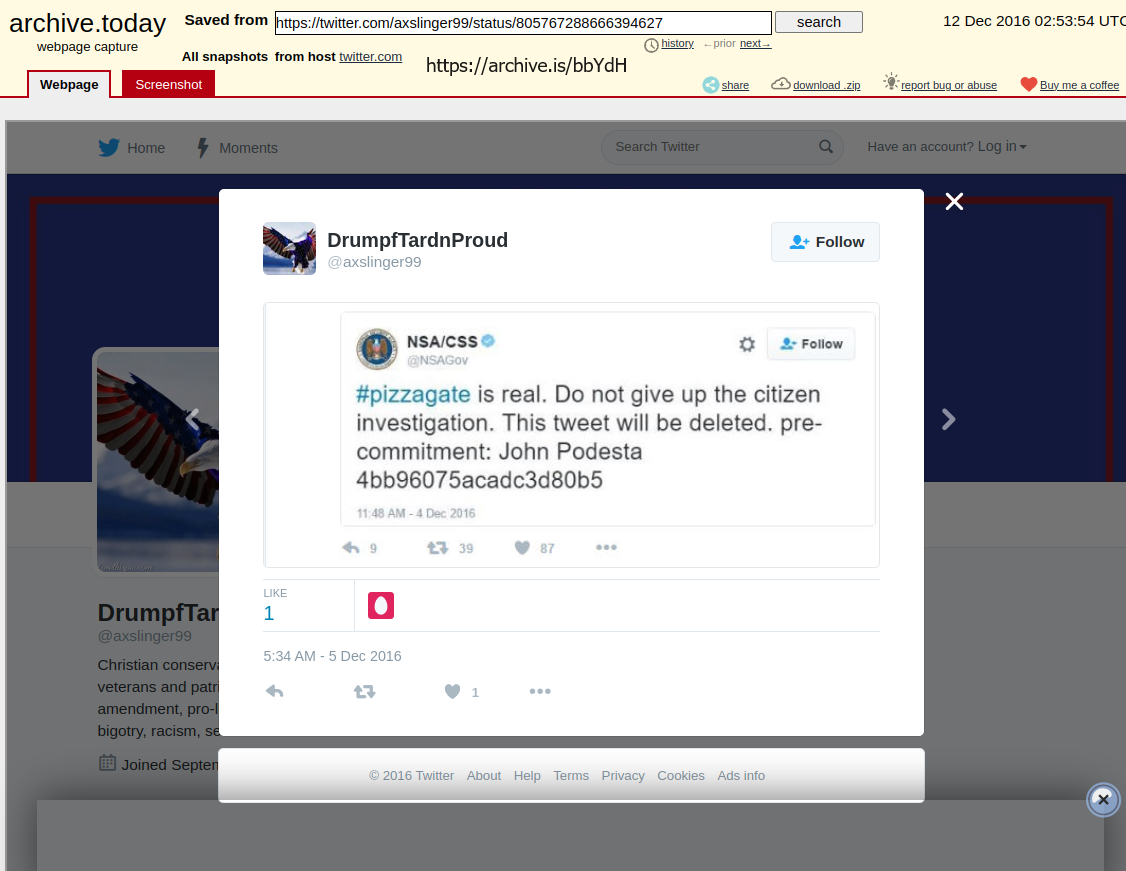Click the DrumpfTardnProud eagle avatar in the tweet
1126x871 pixels.
pos(289,248)
